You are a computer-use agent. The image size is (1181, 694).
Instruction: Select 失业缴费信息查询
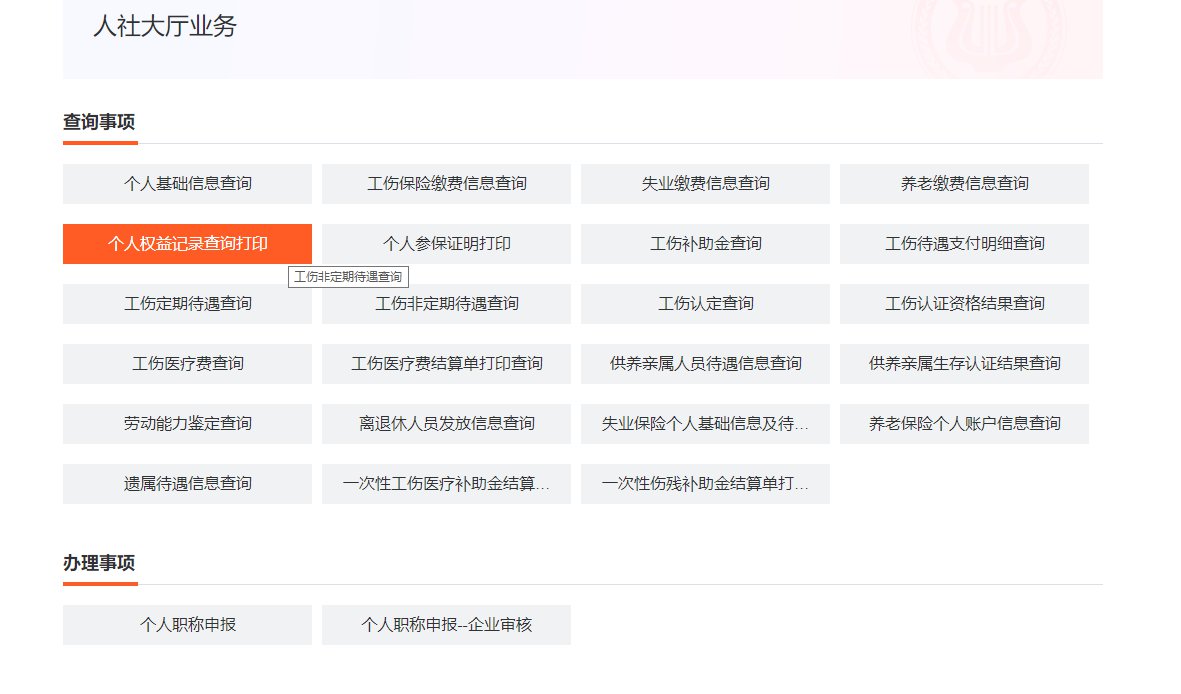[x=705, y=184]
